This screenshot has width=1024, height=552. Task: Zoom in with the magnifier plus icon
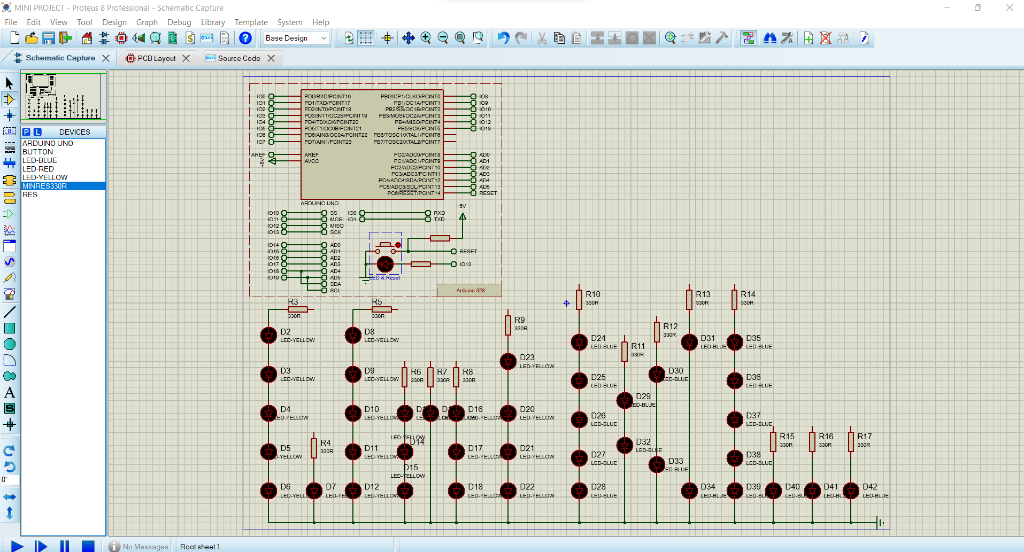coord(426,39)
